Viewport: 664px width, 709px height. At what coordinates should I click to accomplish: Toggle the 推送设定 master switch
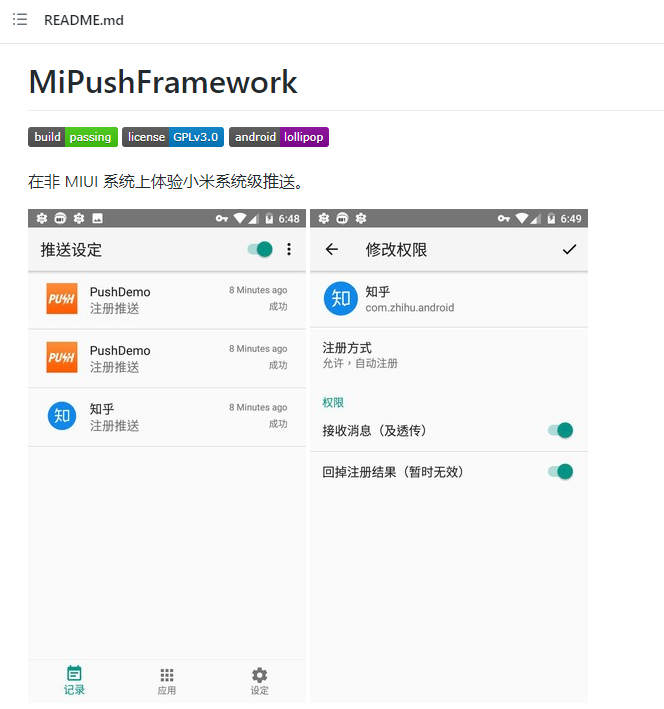click(x=260, y=249)
